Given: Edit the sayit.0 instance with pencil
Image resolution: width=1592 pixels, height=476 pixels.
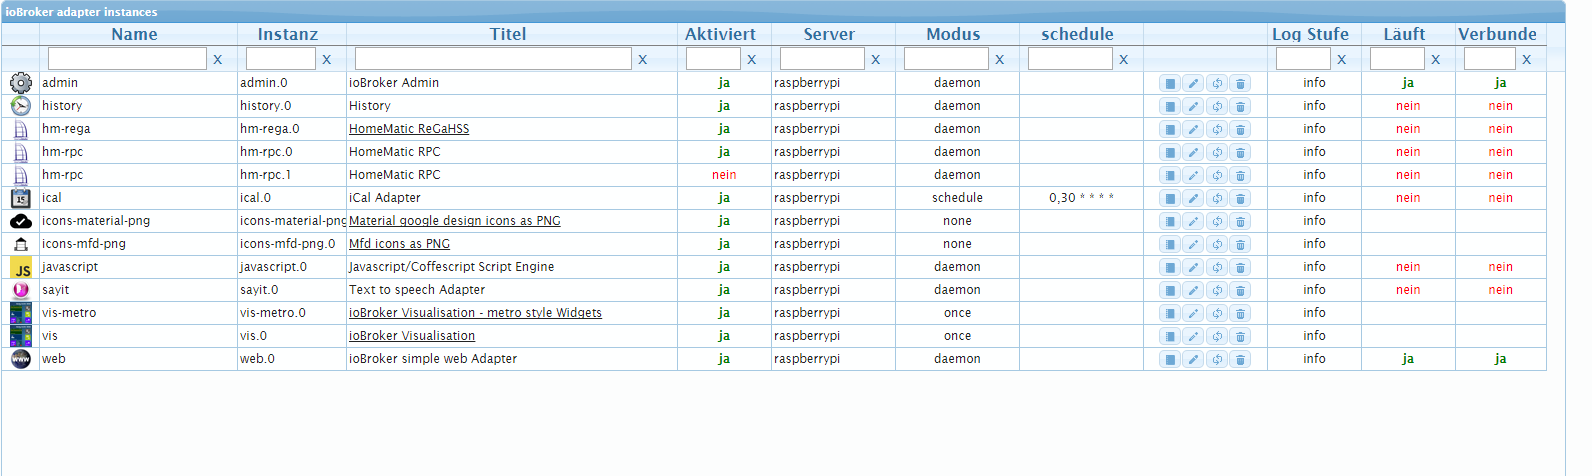Looking at the screenshot, I should 1193,290.
